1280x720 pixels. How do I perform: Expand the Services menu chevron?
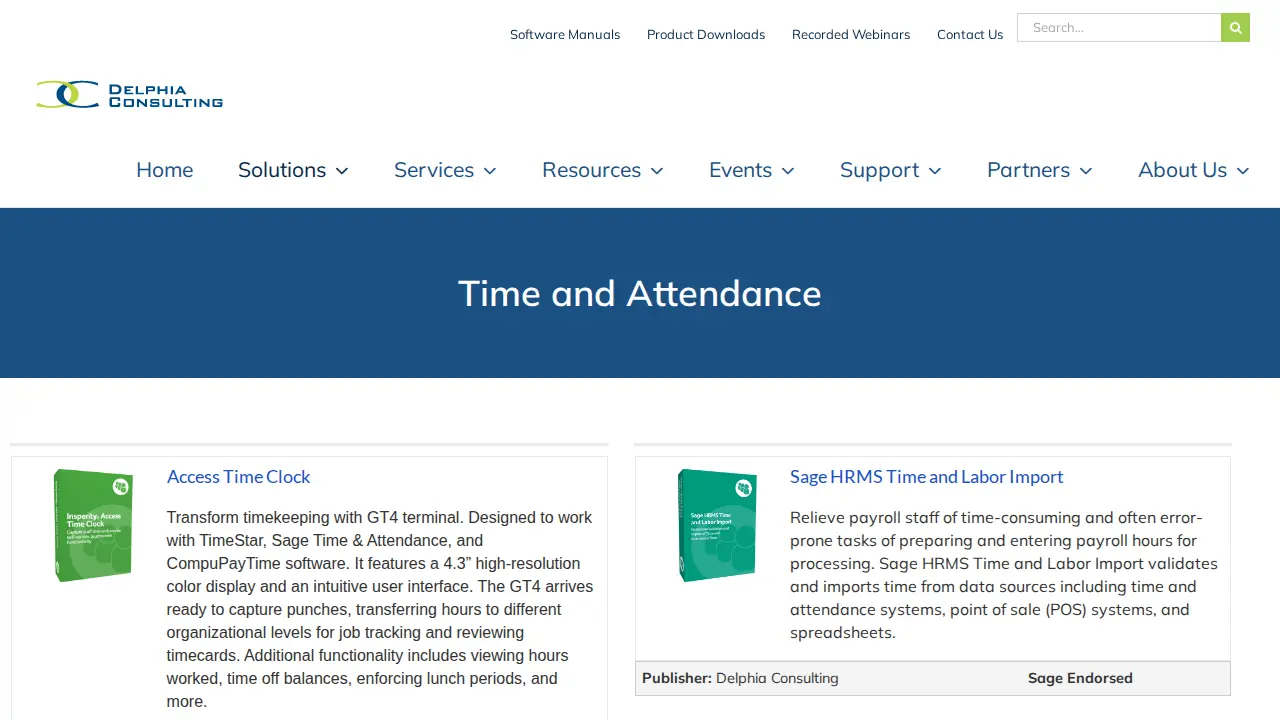(x=490, y=171)
